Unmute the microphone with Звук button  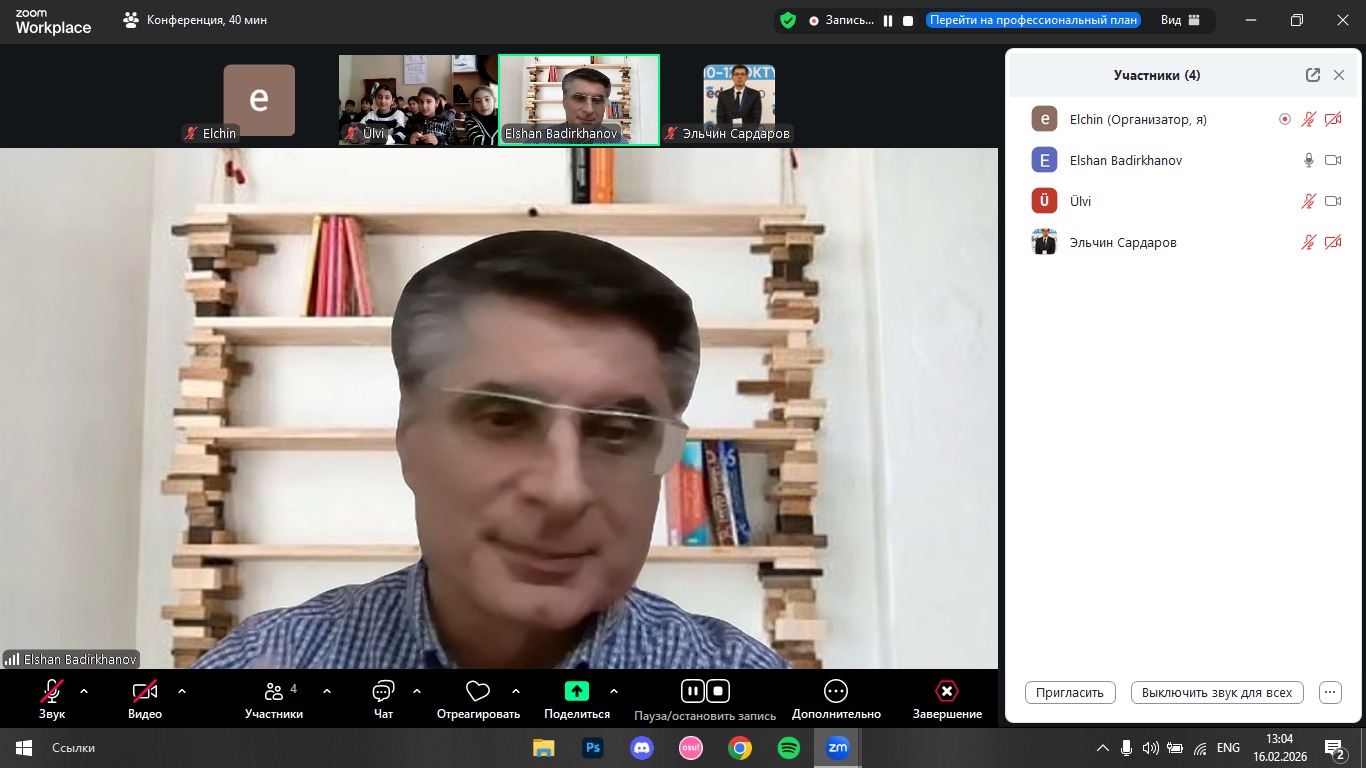click(52, 691)
